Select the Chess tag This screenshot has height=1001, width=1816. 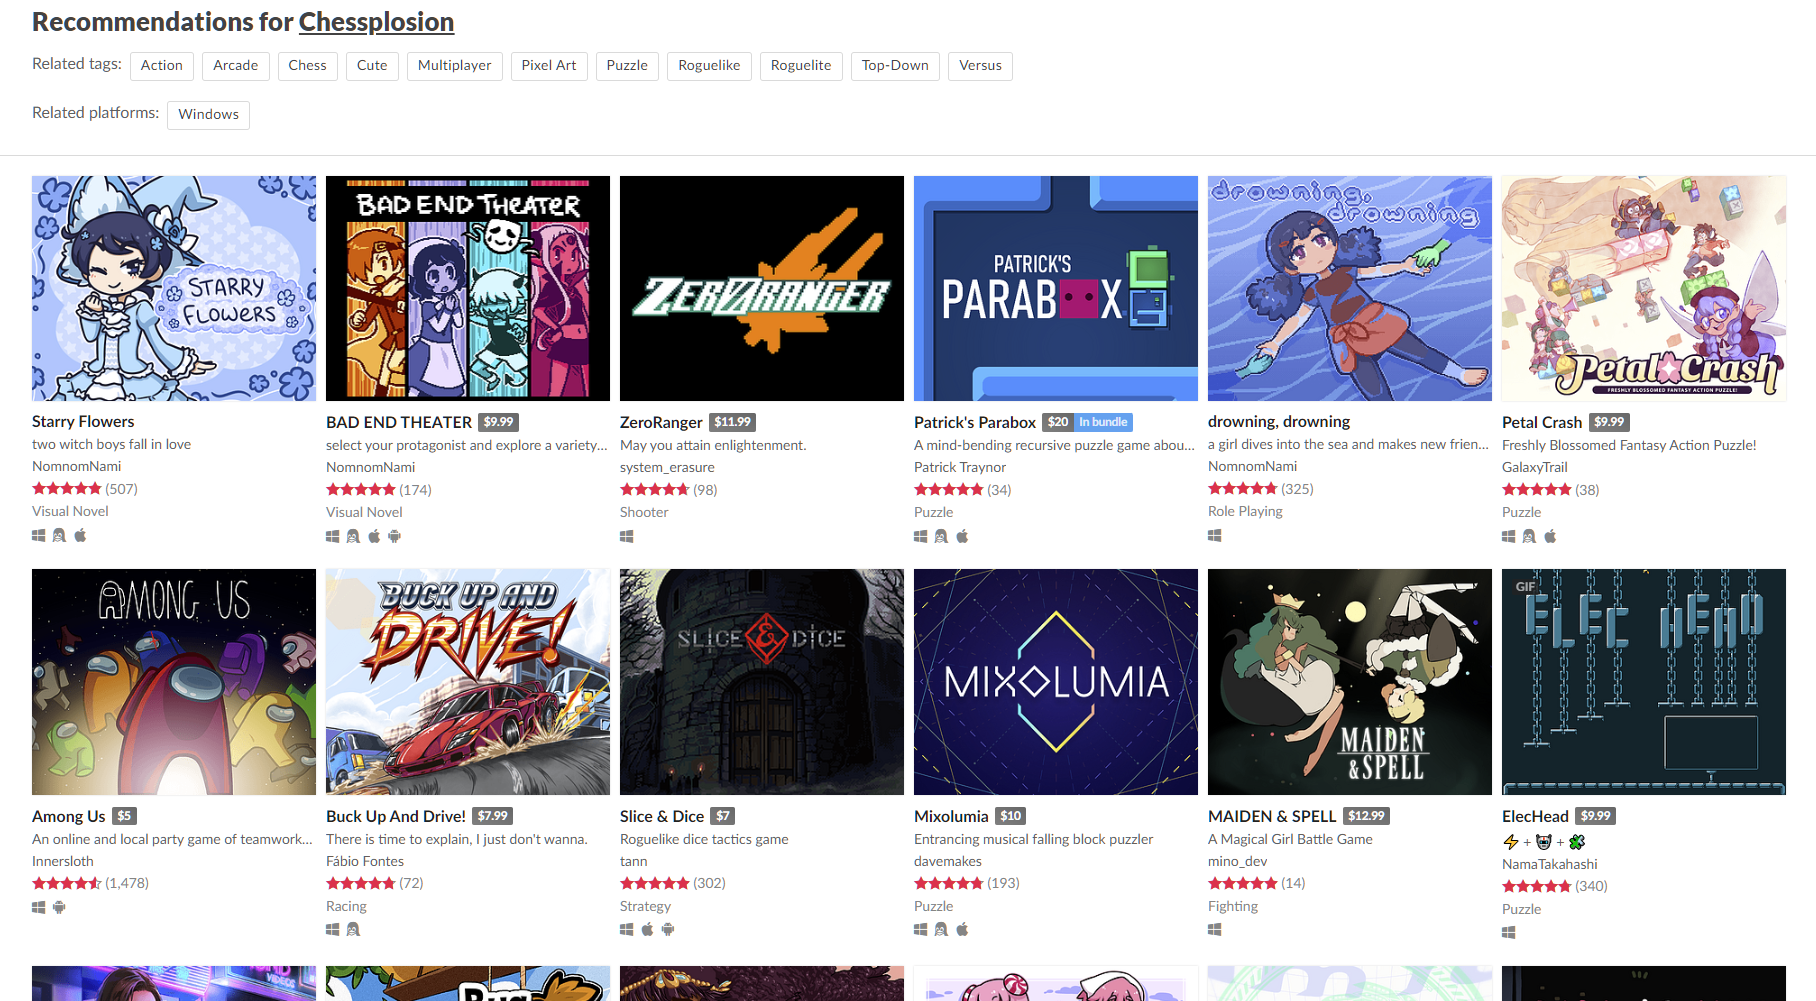(x=307, y=65)
